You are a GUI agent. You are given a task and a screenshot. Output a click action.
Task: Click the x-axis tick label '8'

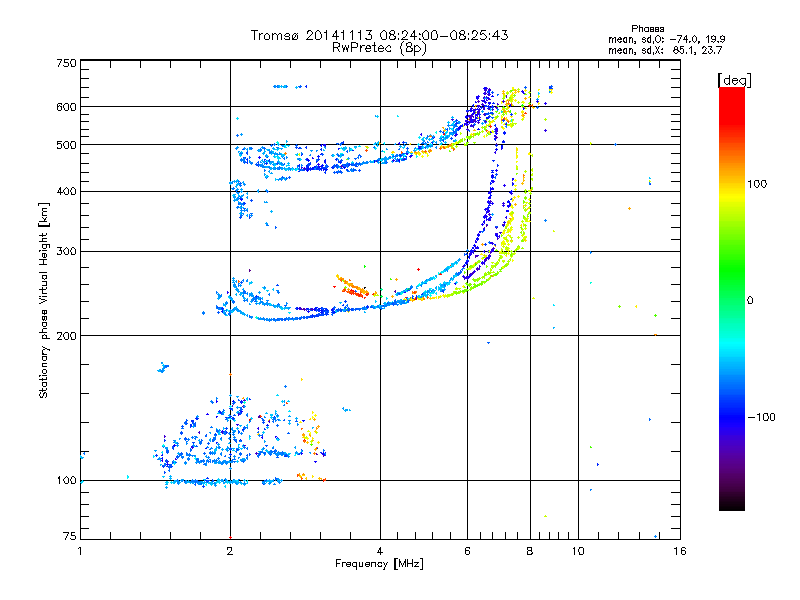point(530,551)
